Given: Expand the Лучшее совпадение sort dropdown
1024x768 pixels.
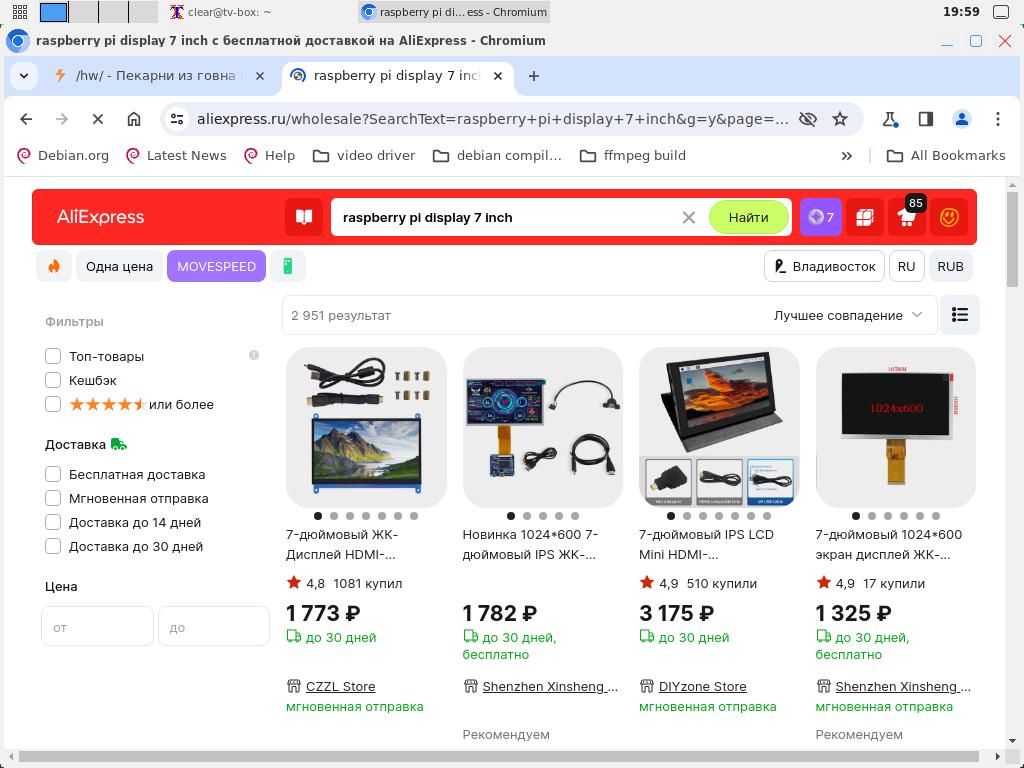Looking at the screenshot, I should [848, 315].
